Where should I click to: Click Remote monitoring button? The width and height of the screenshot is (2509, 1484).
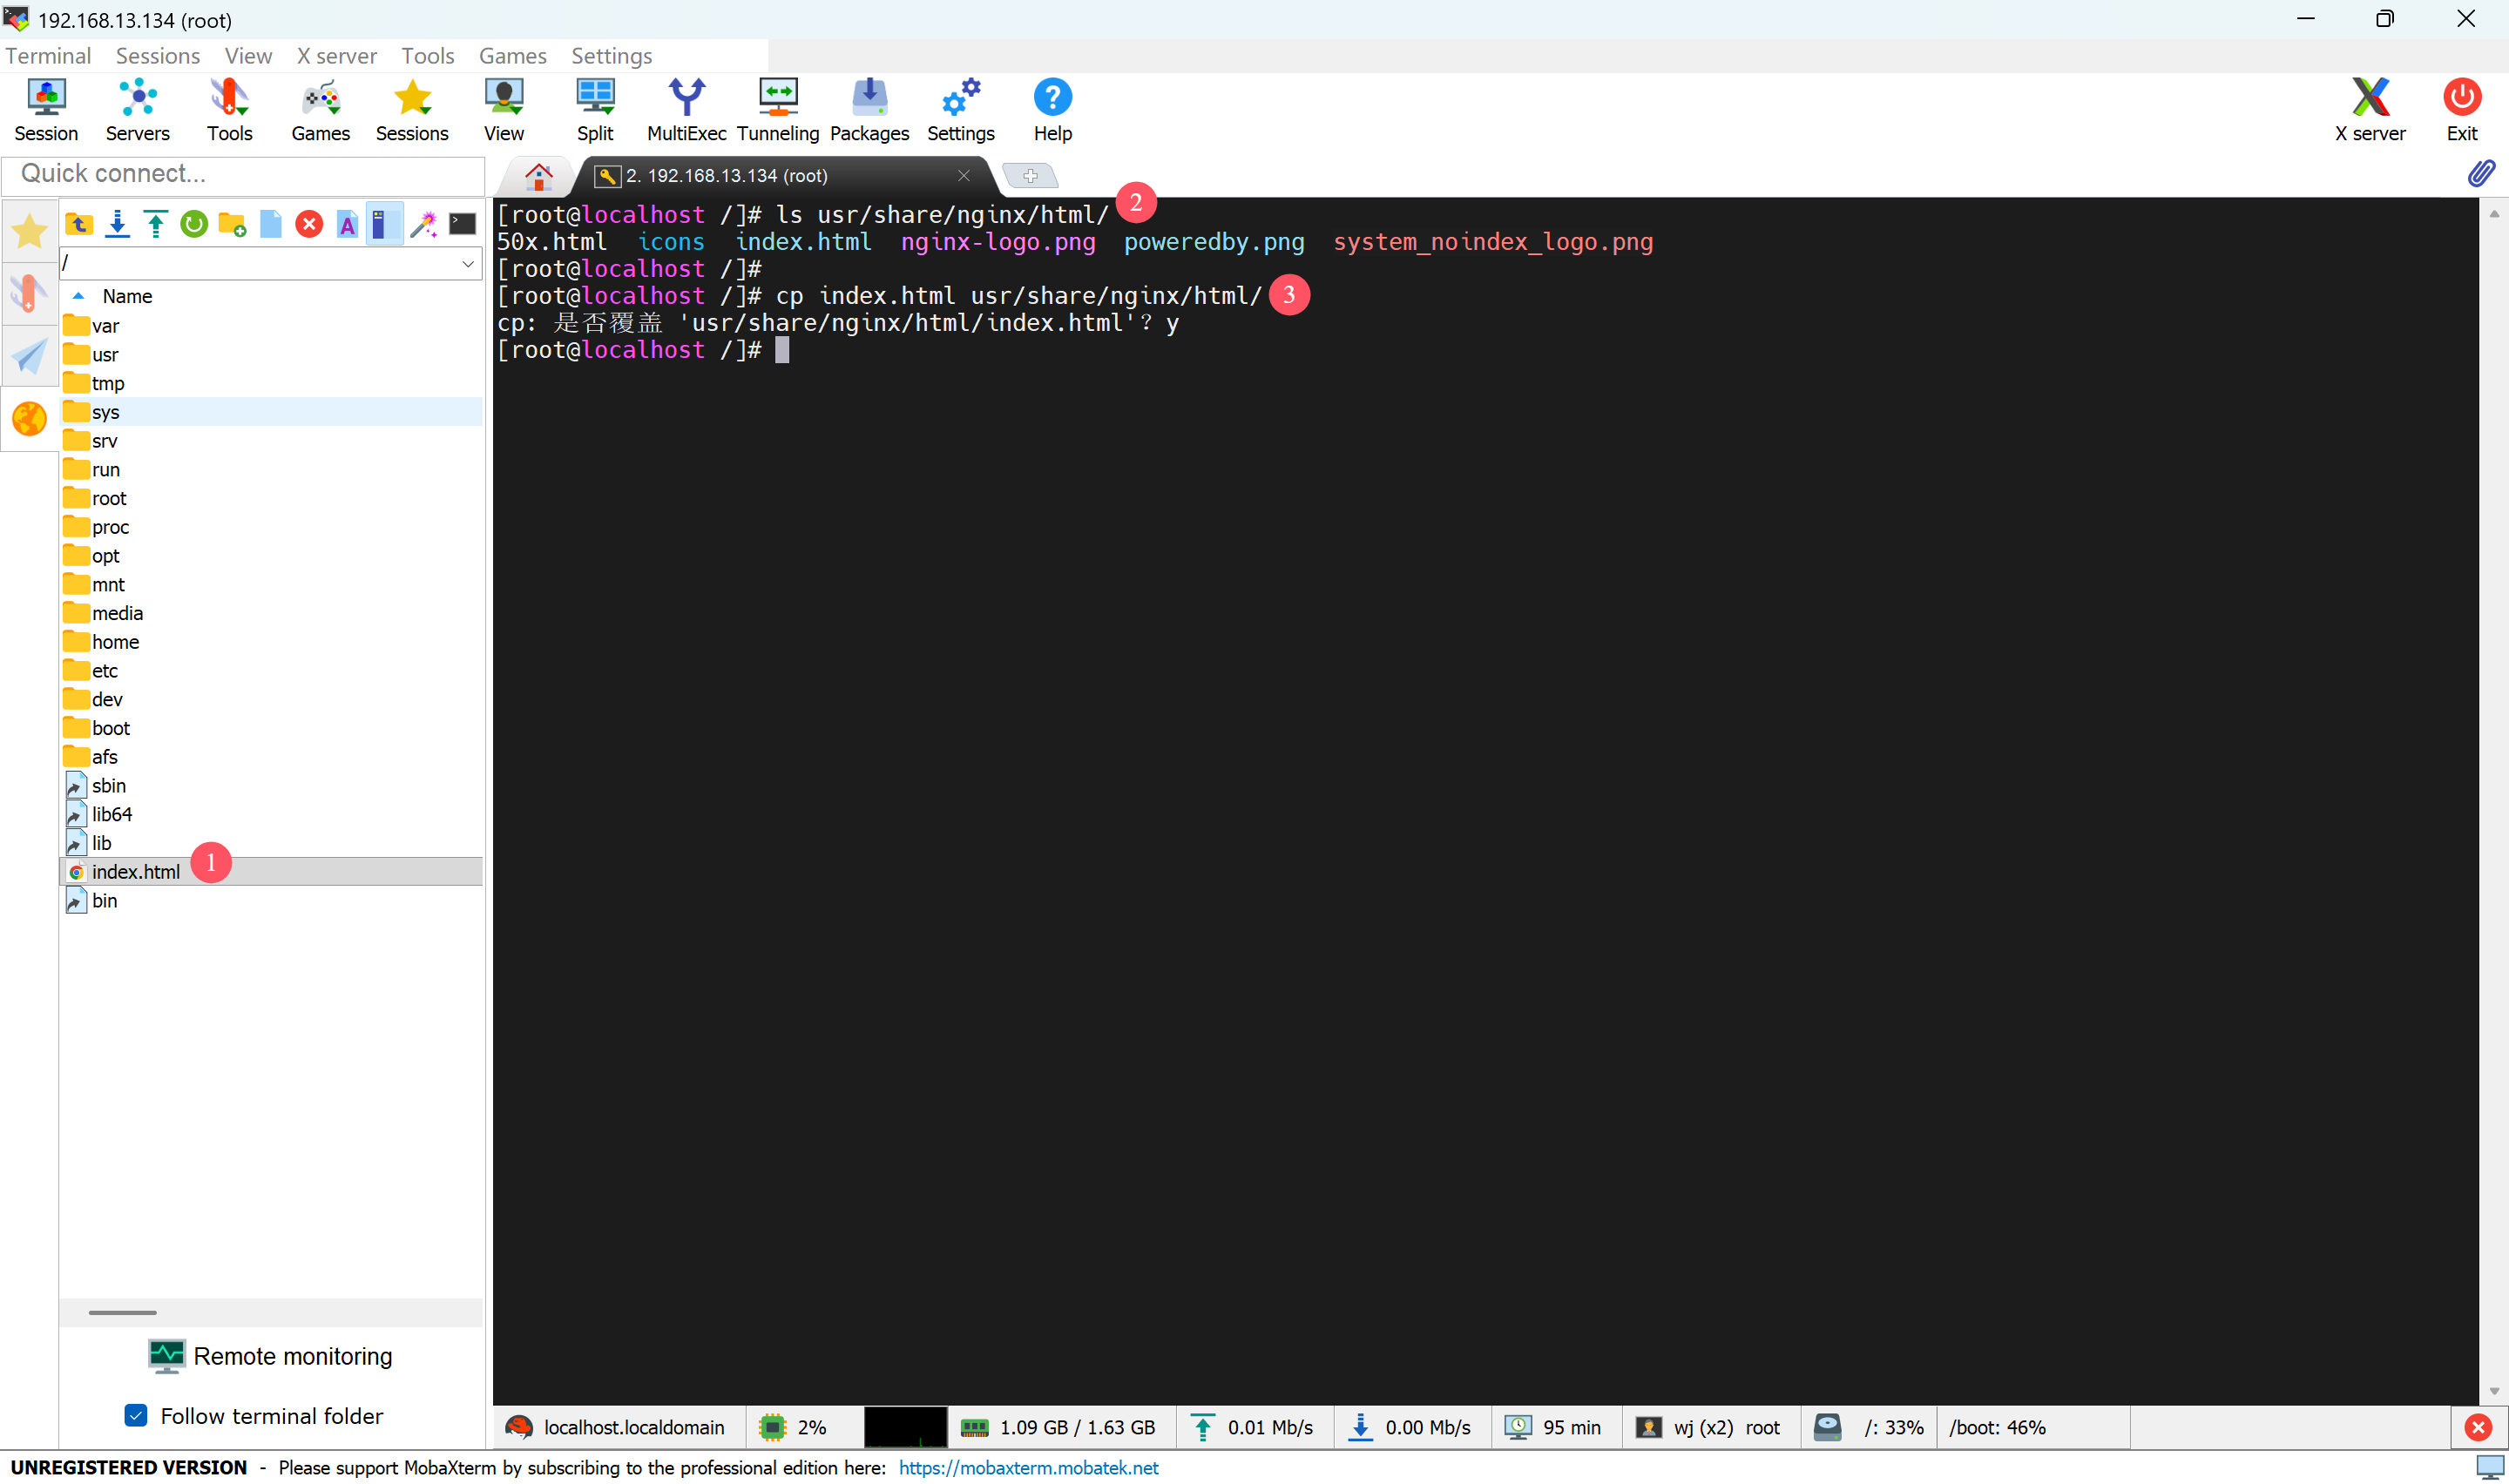(270, 1356)
